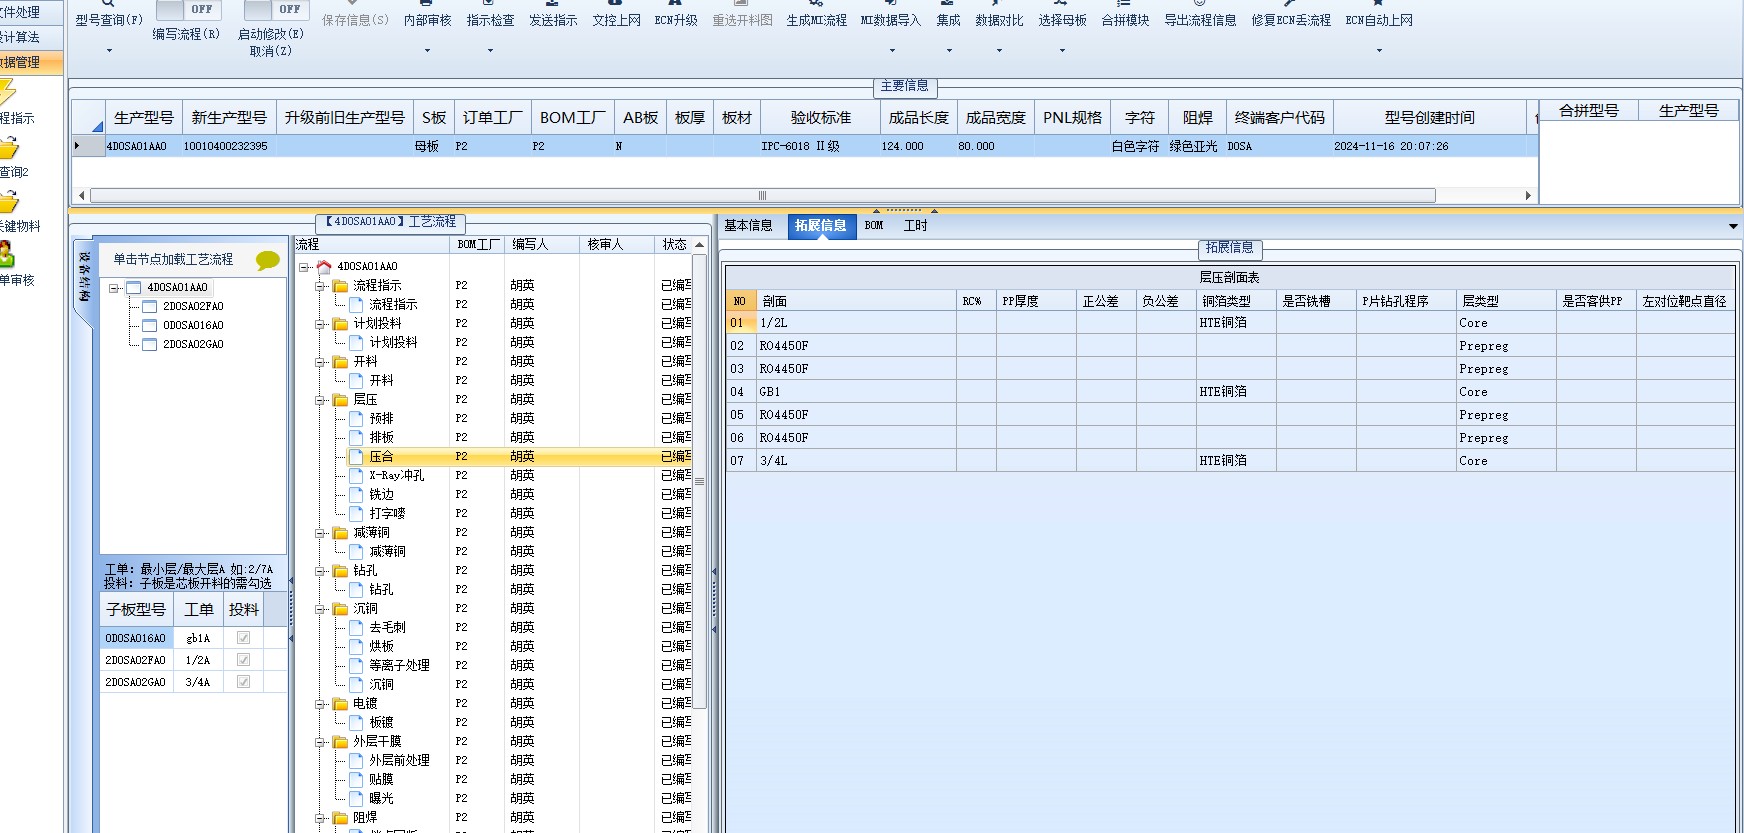Image resolution: width=1744 pixels, height=833 pixels.
Task: Click the document icon for 曝光
Action: pyautogui.click(x=356, y=798)
